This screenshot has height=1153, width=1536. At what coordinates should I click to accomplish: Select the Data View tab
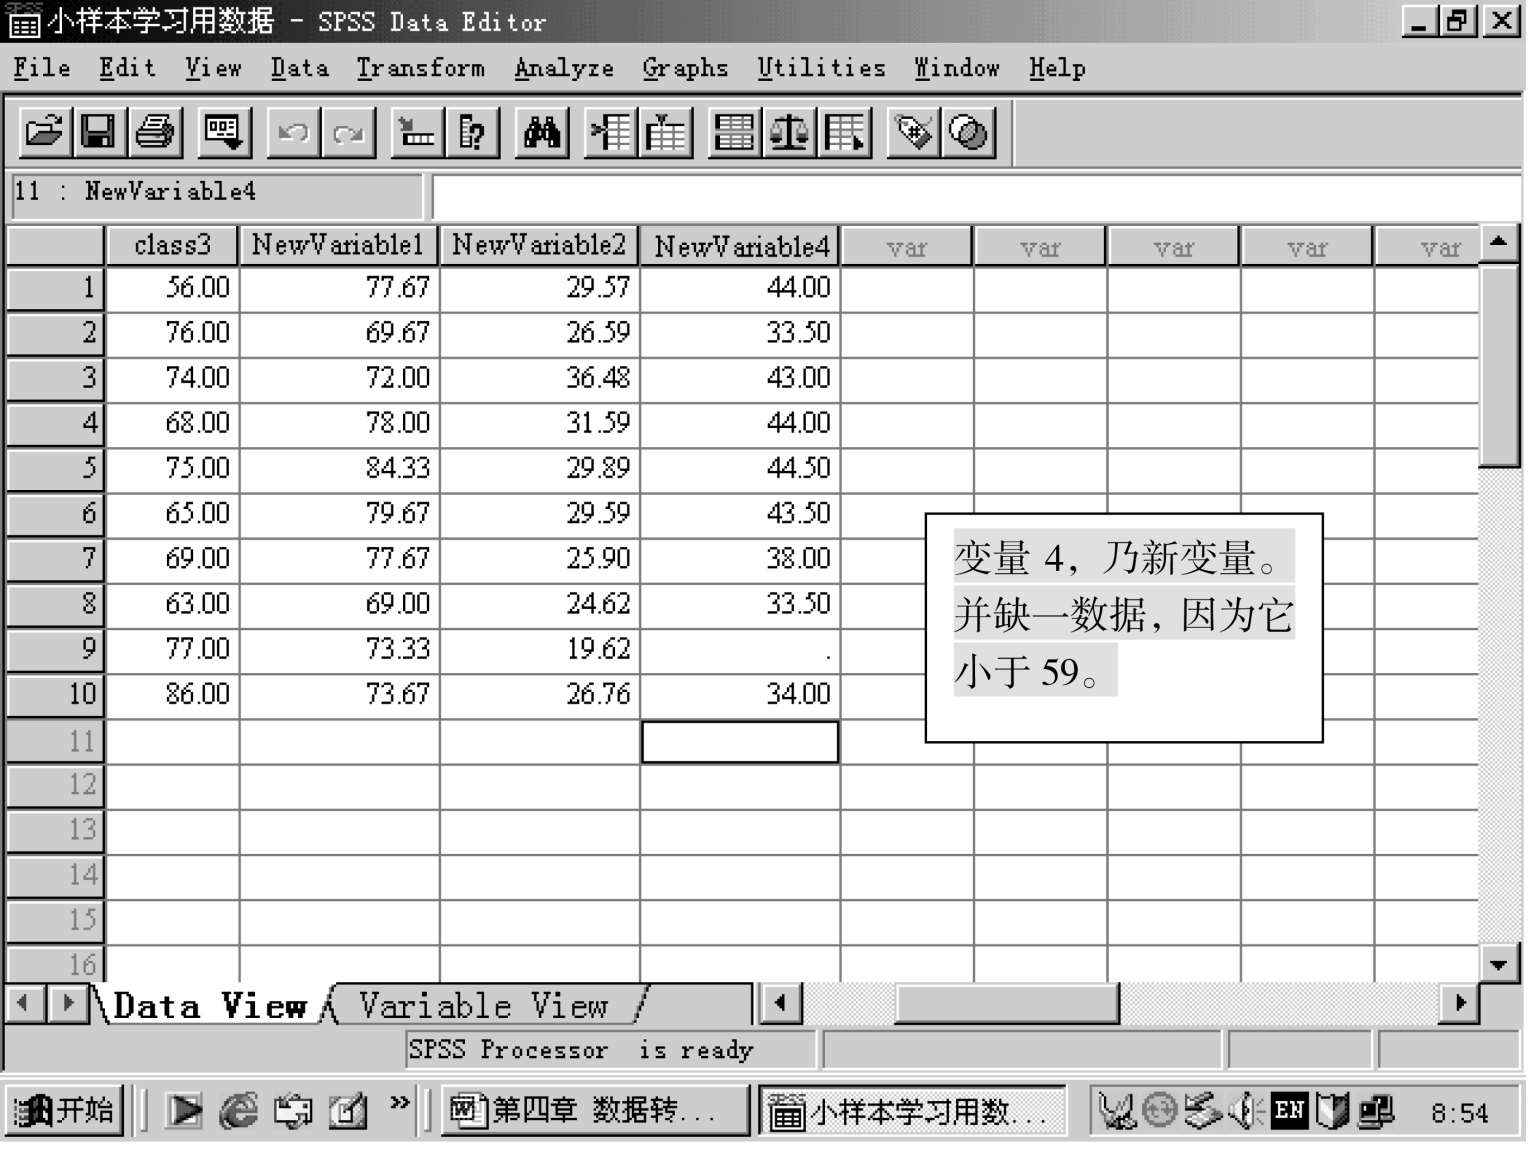(210, 1005)
